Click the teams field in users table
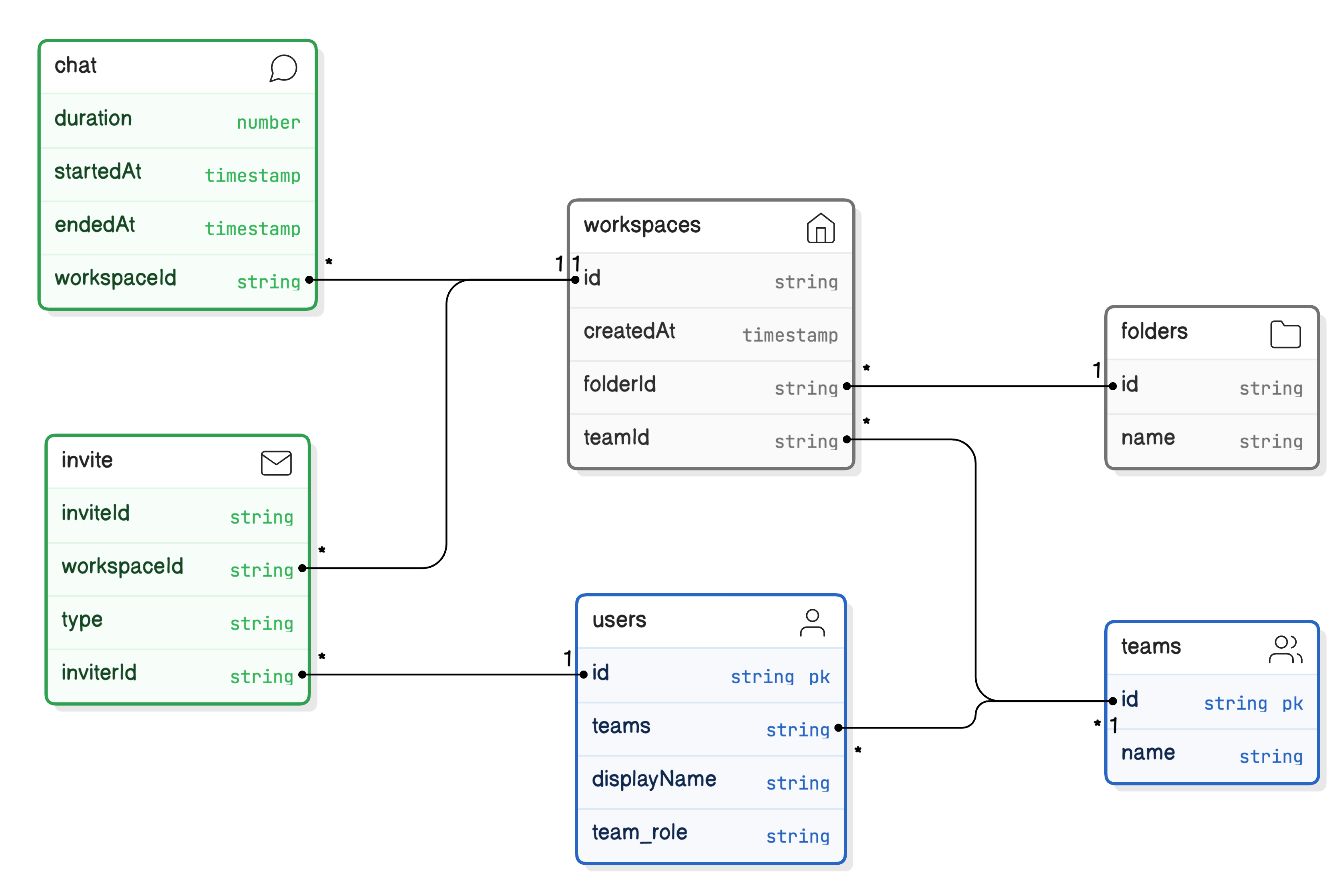Screen dimensions: 1340x884 [711, 728]
